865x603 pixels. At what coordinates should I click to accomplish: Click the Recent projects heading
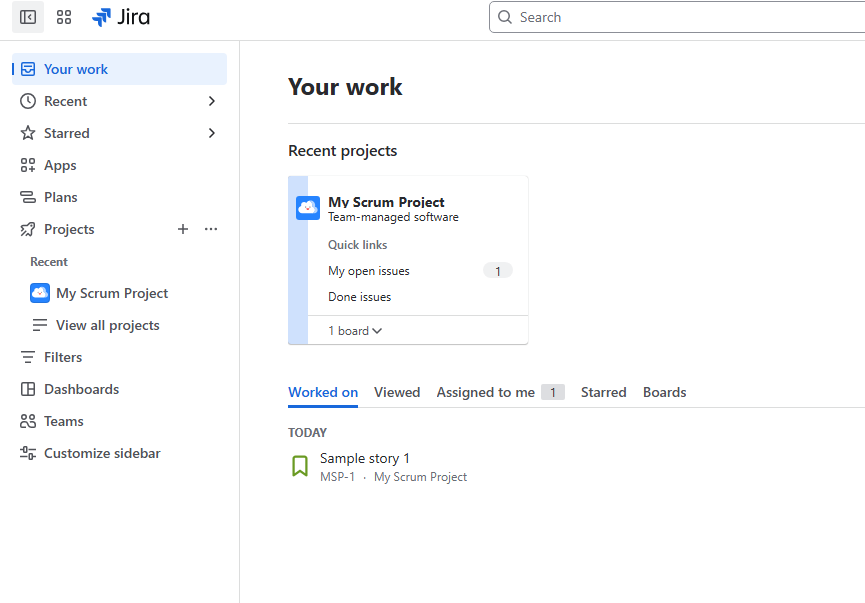[x=343, y=151]
